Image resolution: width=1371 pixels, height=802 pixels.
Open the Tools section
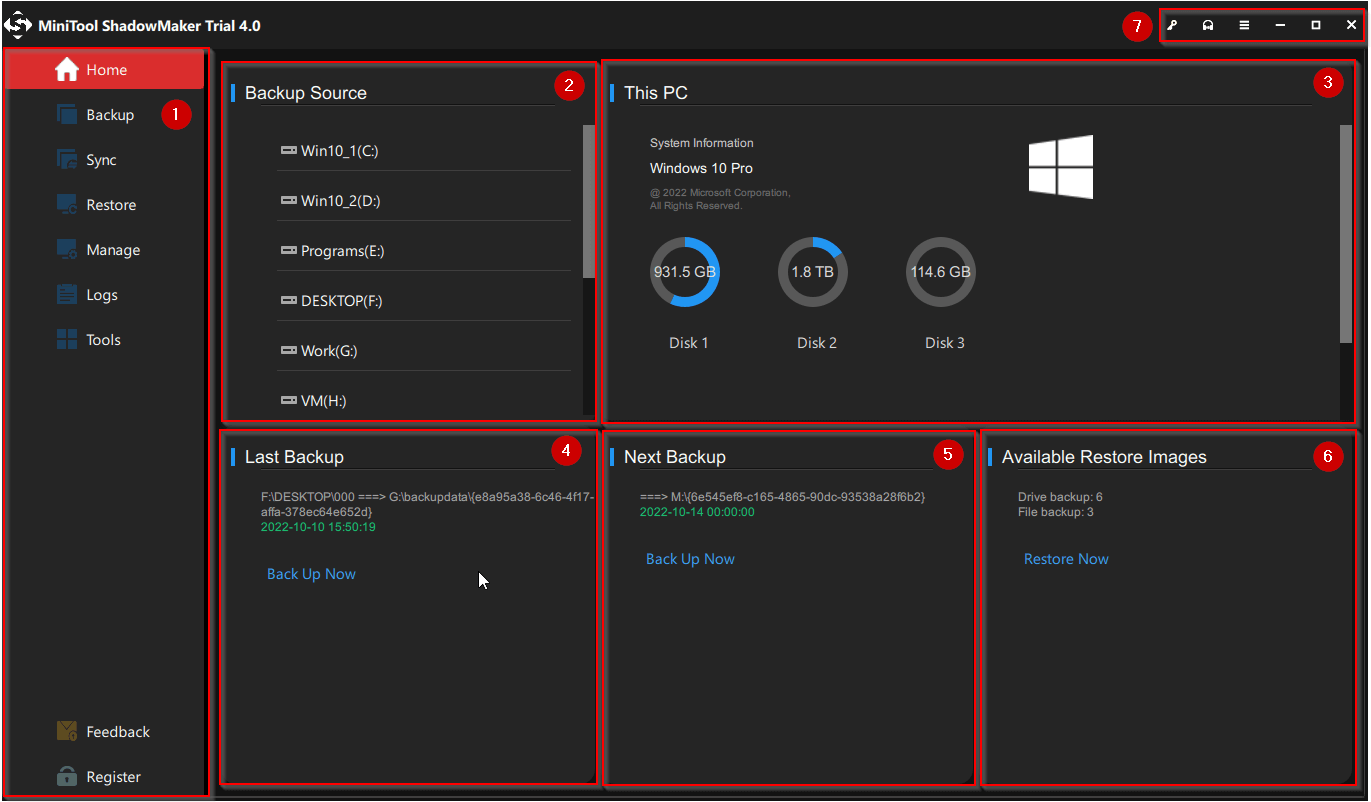point(103,339)
